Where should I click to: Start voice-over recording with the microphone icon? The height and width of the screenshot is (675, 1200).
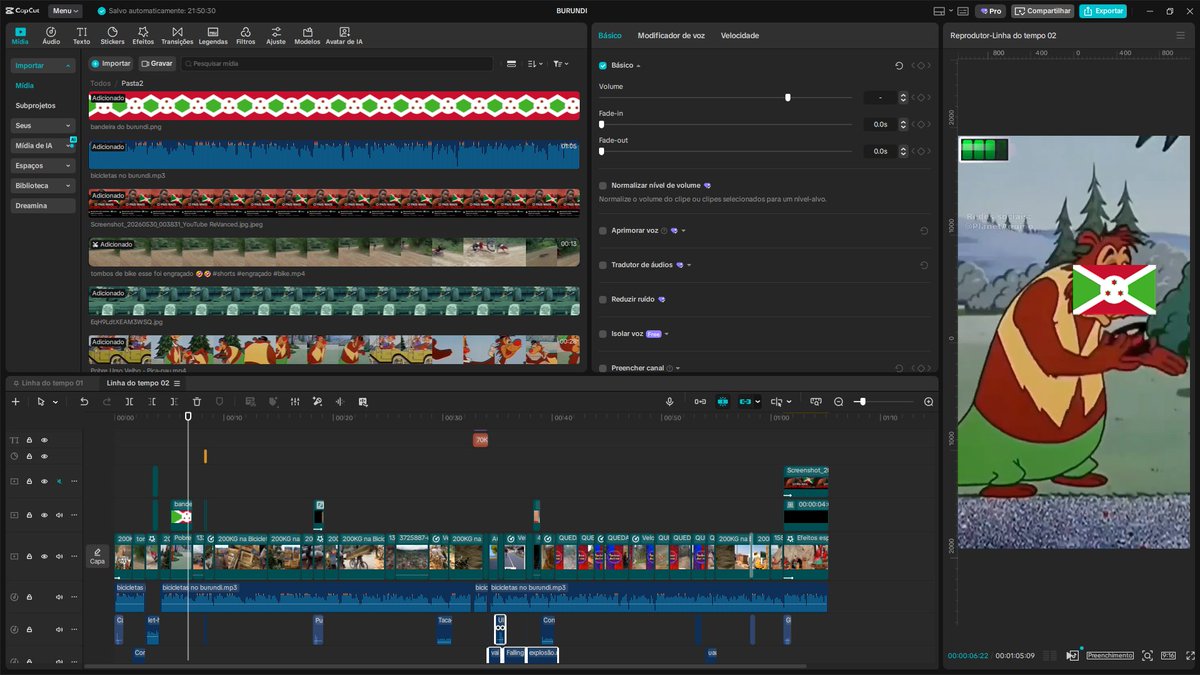click(670, 401)
